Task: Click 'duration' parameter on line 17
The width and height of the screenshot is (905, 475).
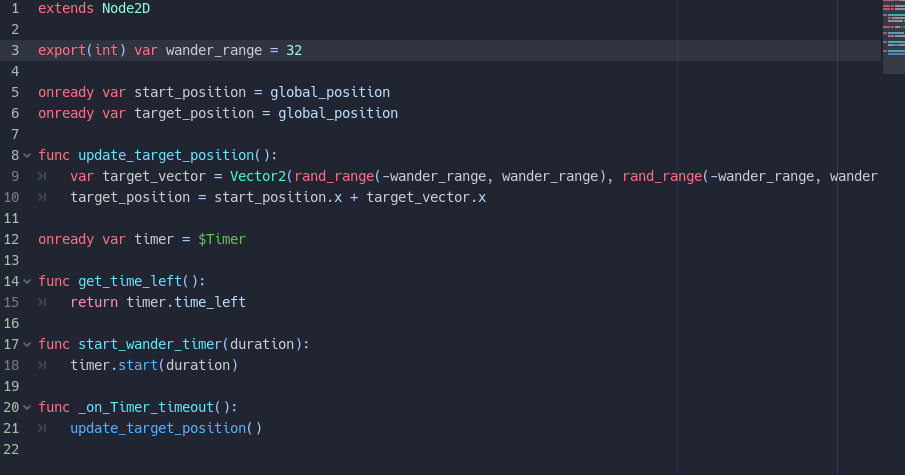Action: coord(262,345)
